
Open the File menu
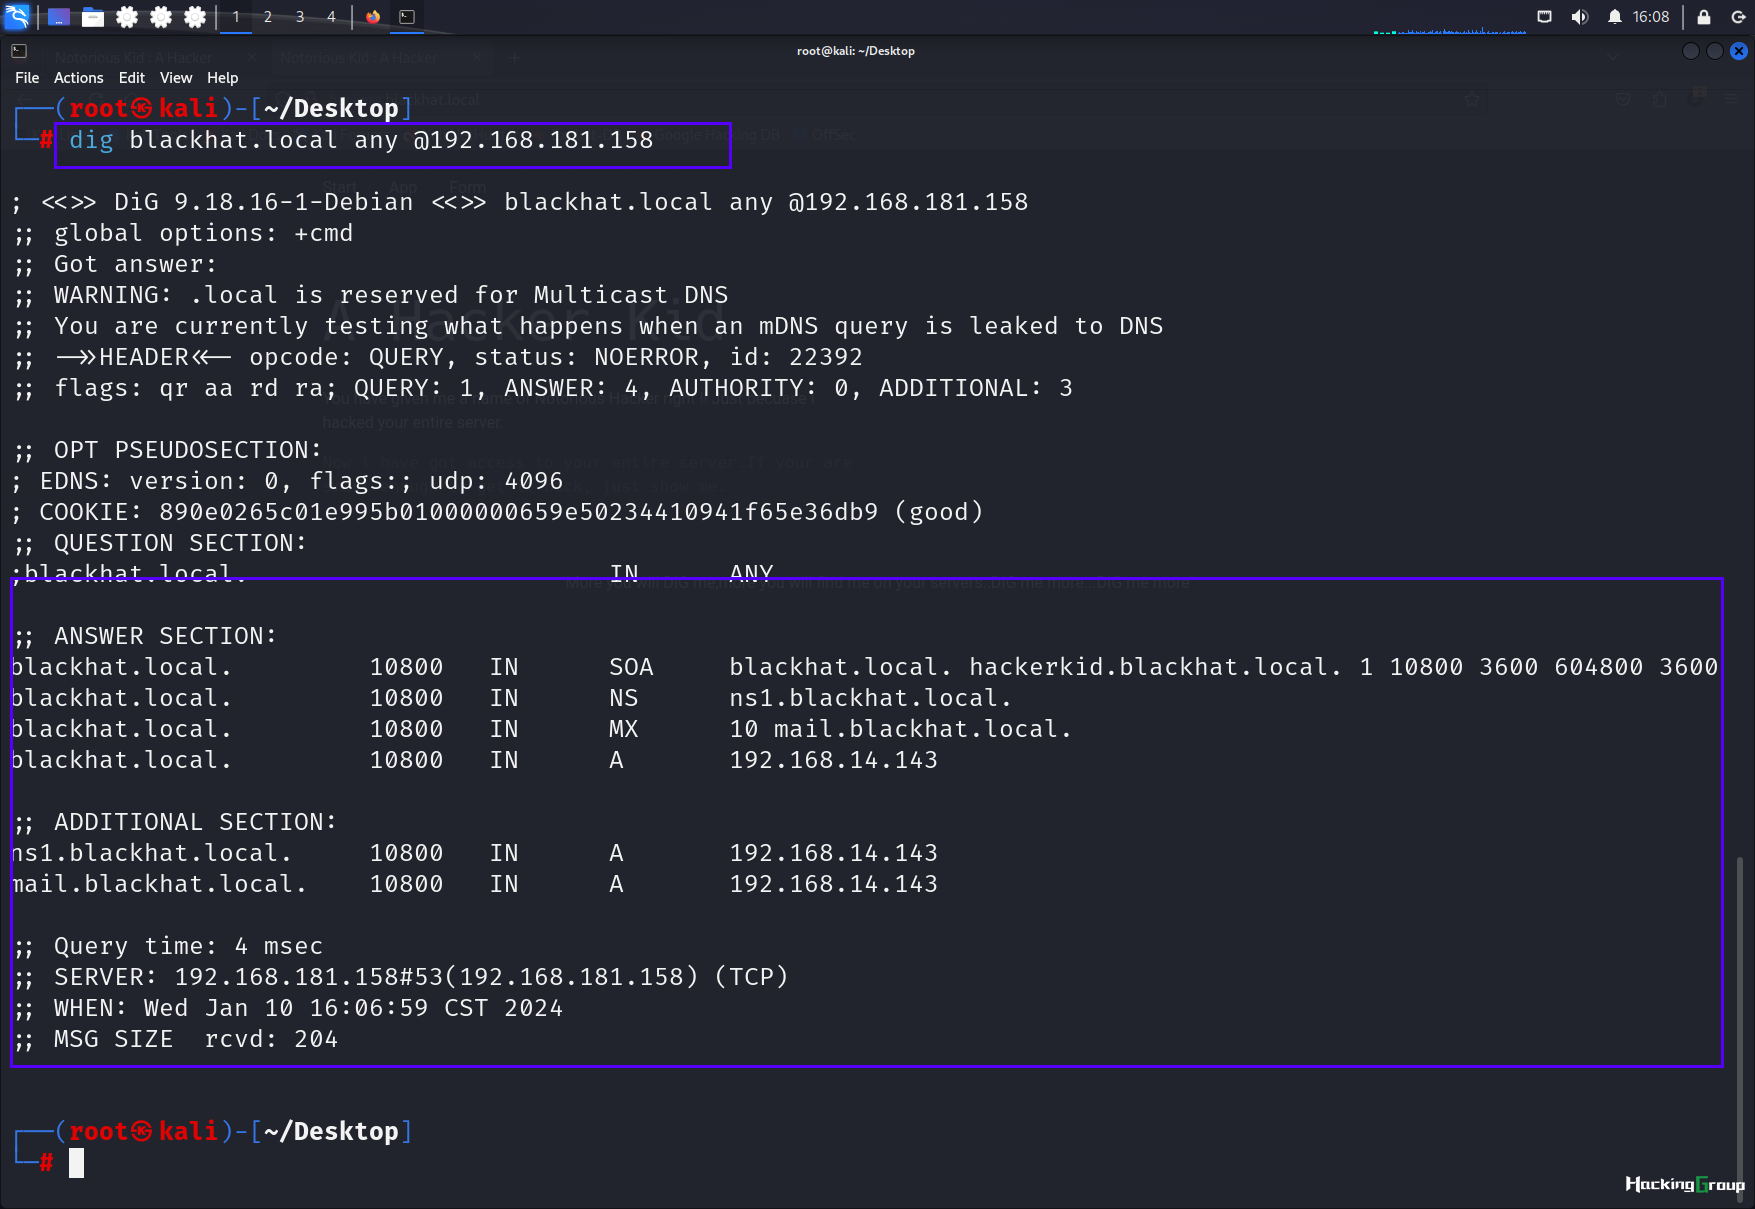[x=27, y=78]
